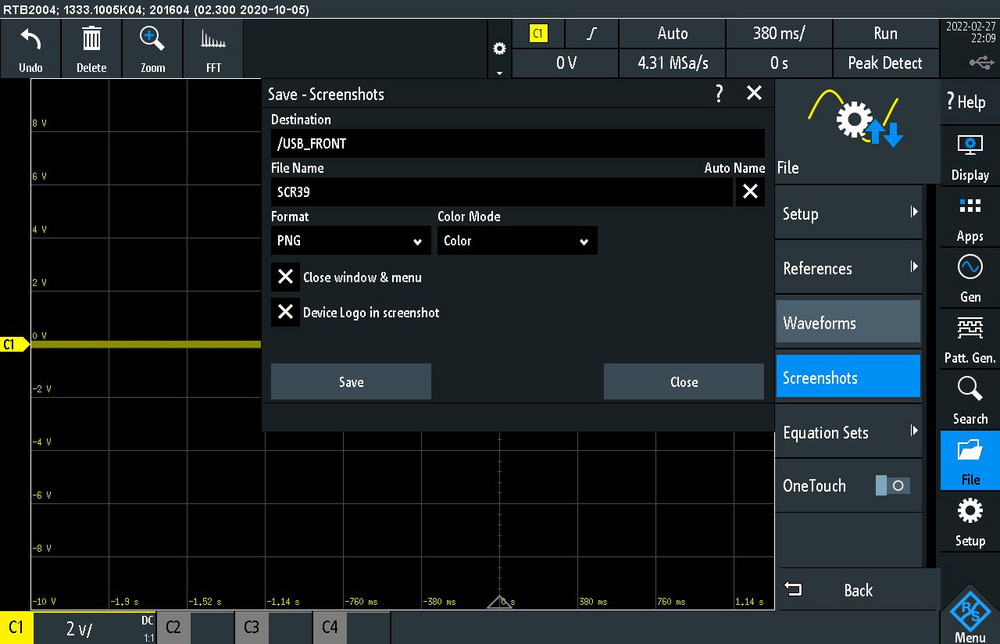Click the dialog help question mark
This screenshot has width=1000, height=644.
pyautogui.click(x=719, y=94)
